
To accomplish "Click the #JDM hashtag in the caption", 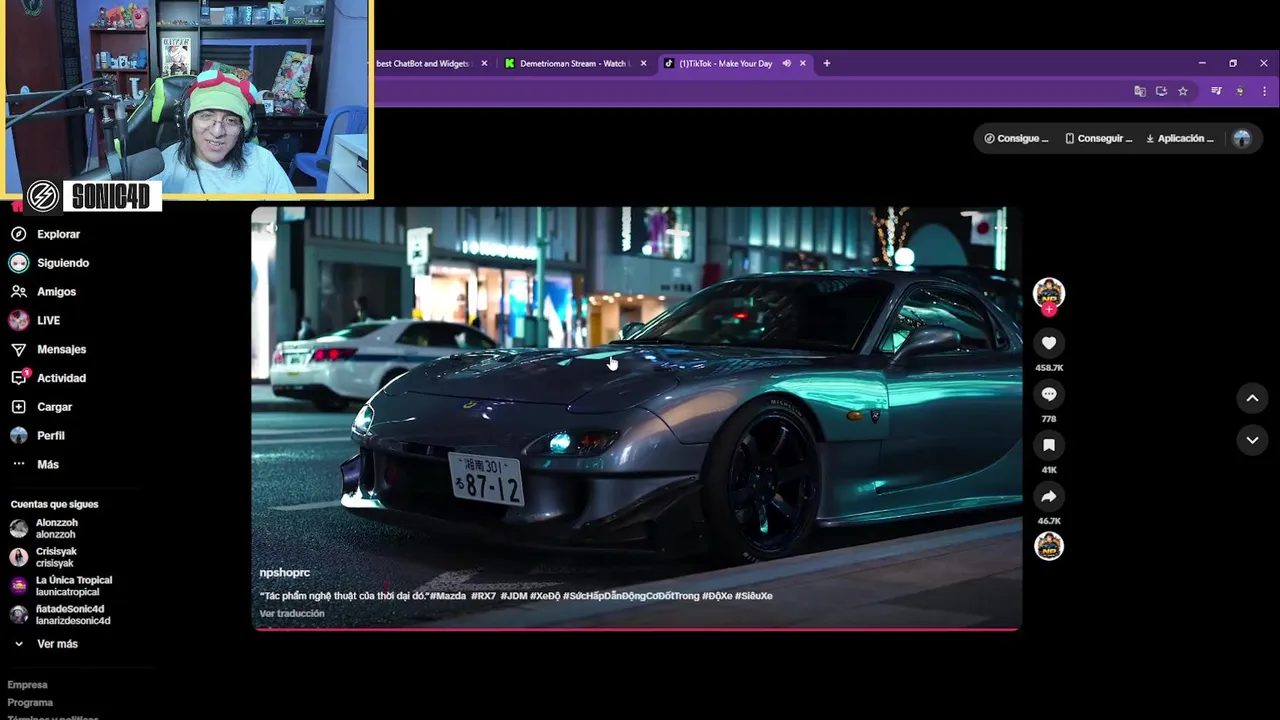I will pyautogui.click(x=514, y=596).
